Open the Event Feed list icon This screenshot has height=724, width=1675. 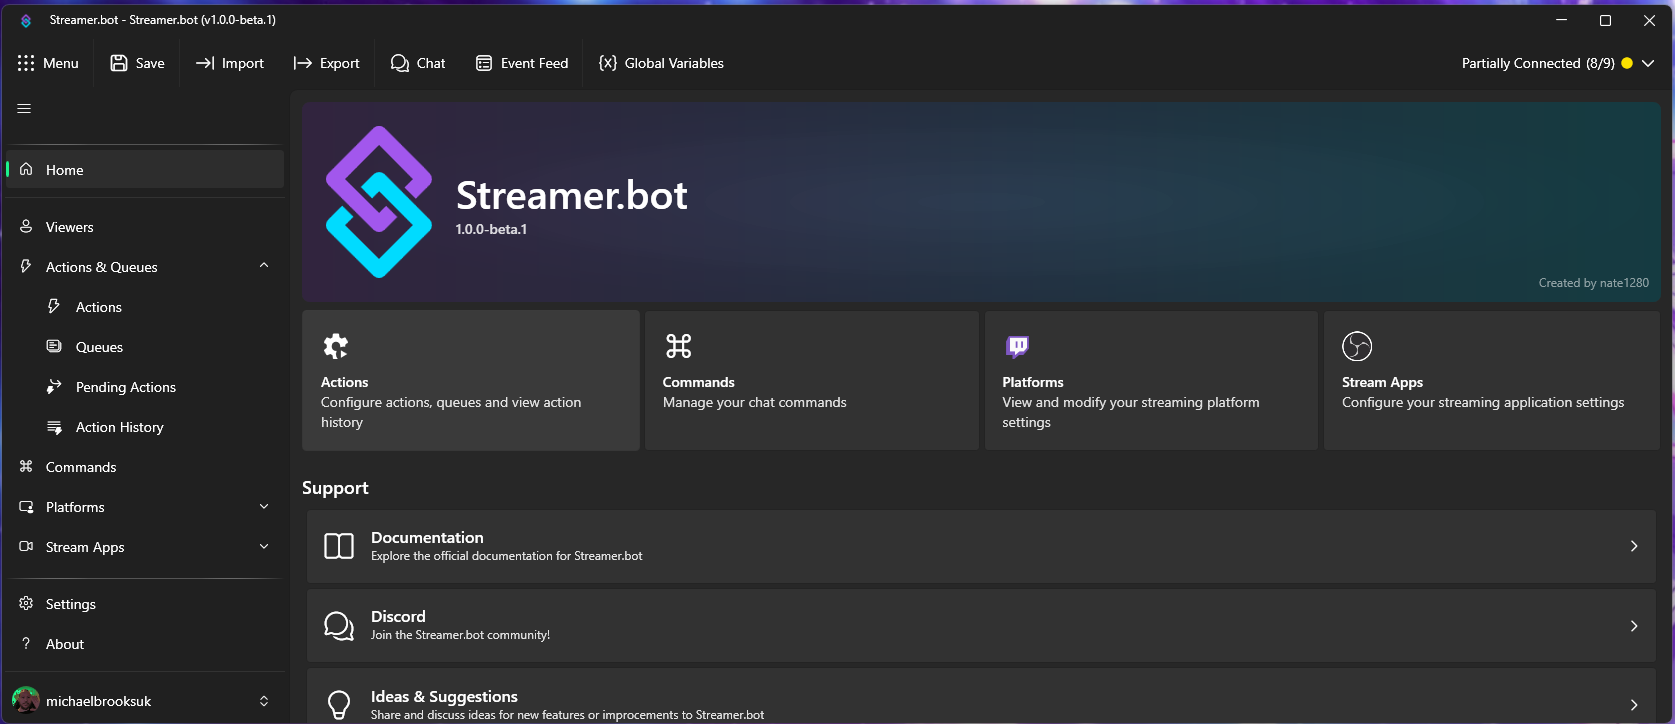pyautogui.click(x=484, y=63)
